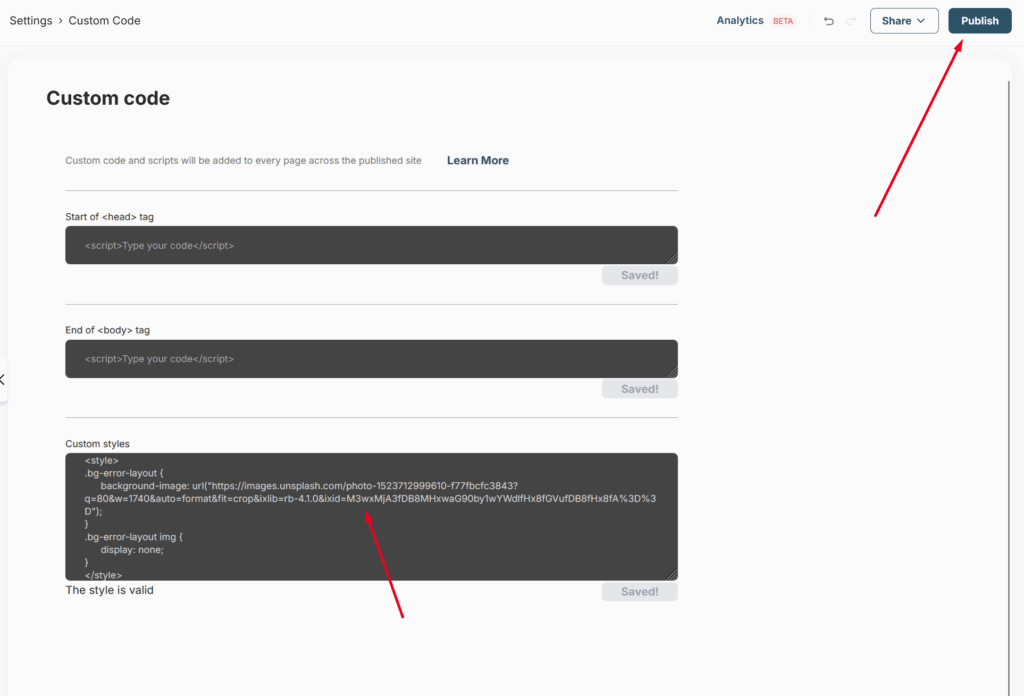1024x696 pixels.
Task: Click resize handle of body tag code box
Action: (672, 373)
